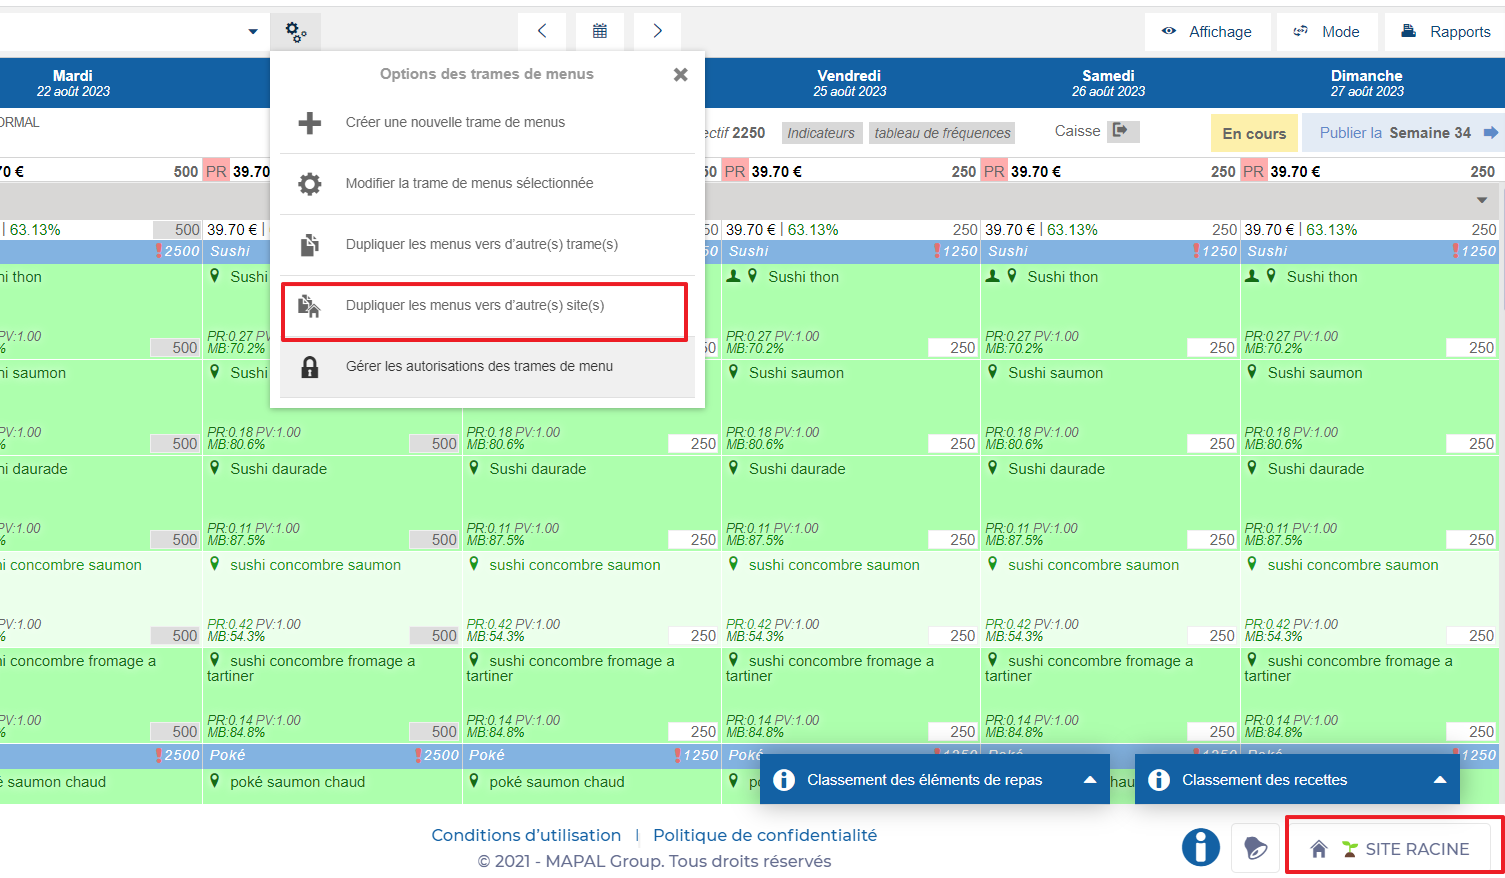The width and height of the screenshot is (1505, 878).
Task: Click the Dimanche sushi concombre fromage a tartiner dish
Action: 1348,668
